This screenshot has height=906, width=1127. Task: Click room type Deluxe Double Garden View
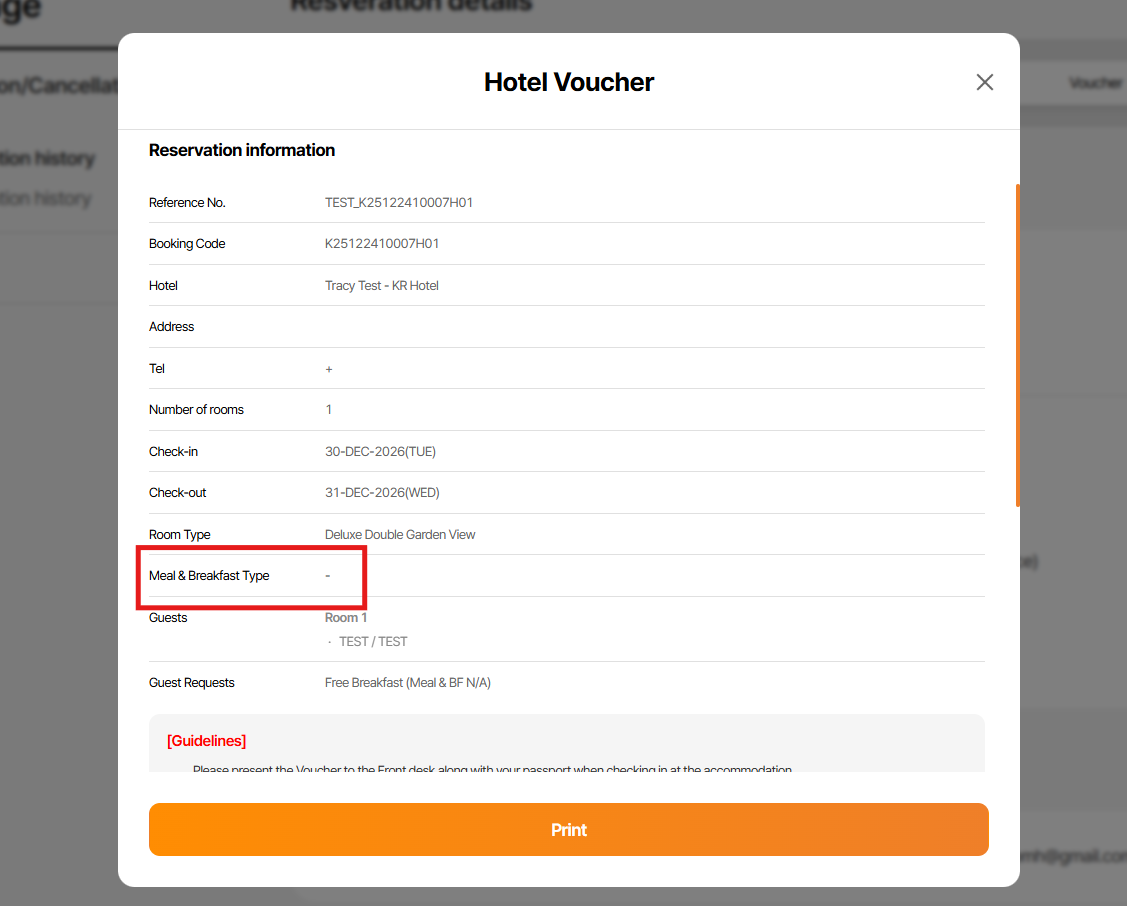coord(400,535)
